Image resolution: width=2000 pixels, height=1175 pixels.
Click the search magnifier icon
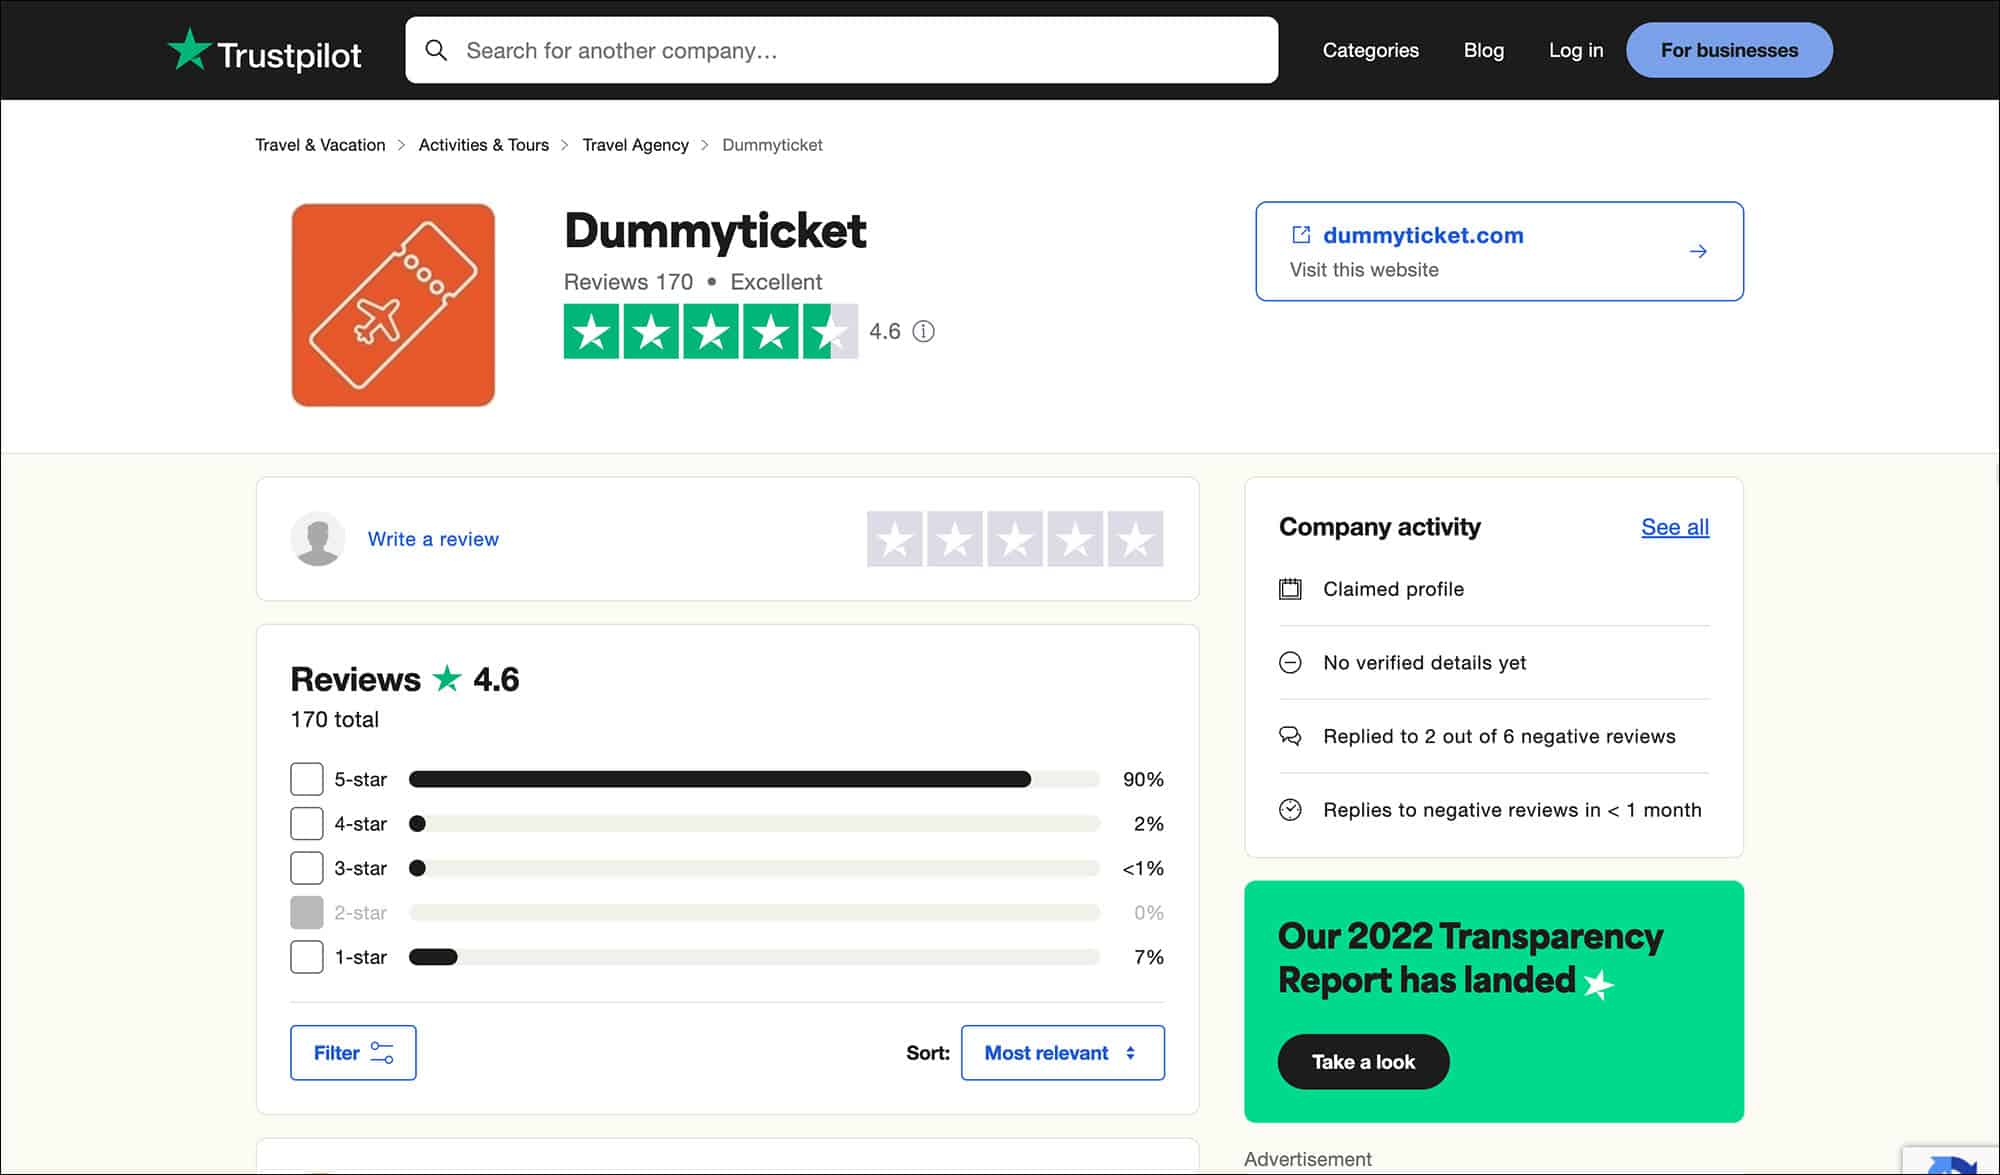point(437,49)
